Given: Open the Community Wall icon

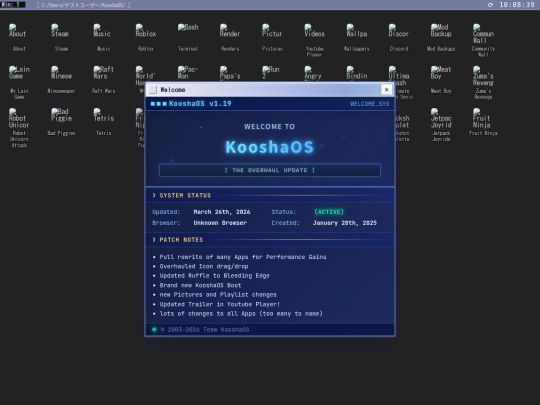Looking at the screenshot, I should [483, 40].
